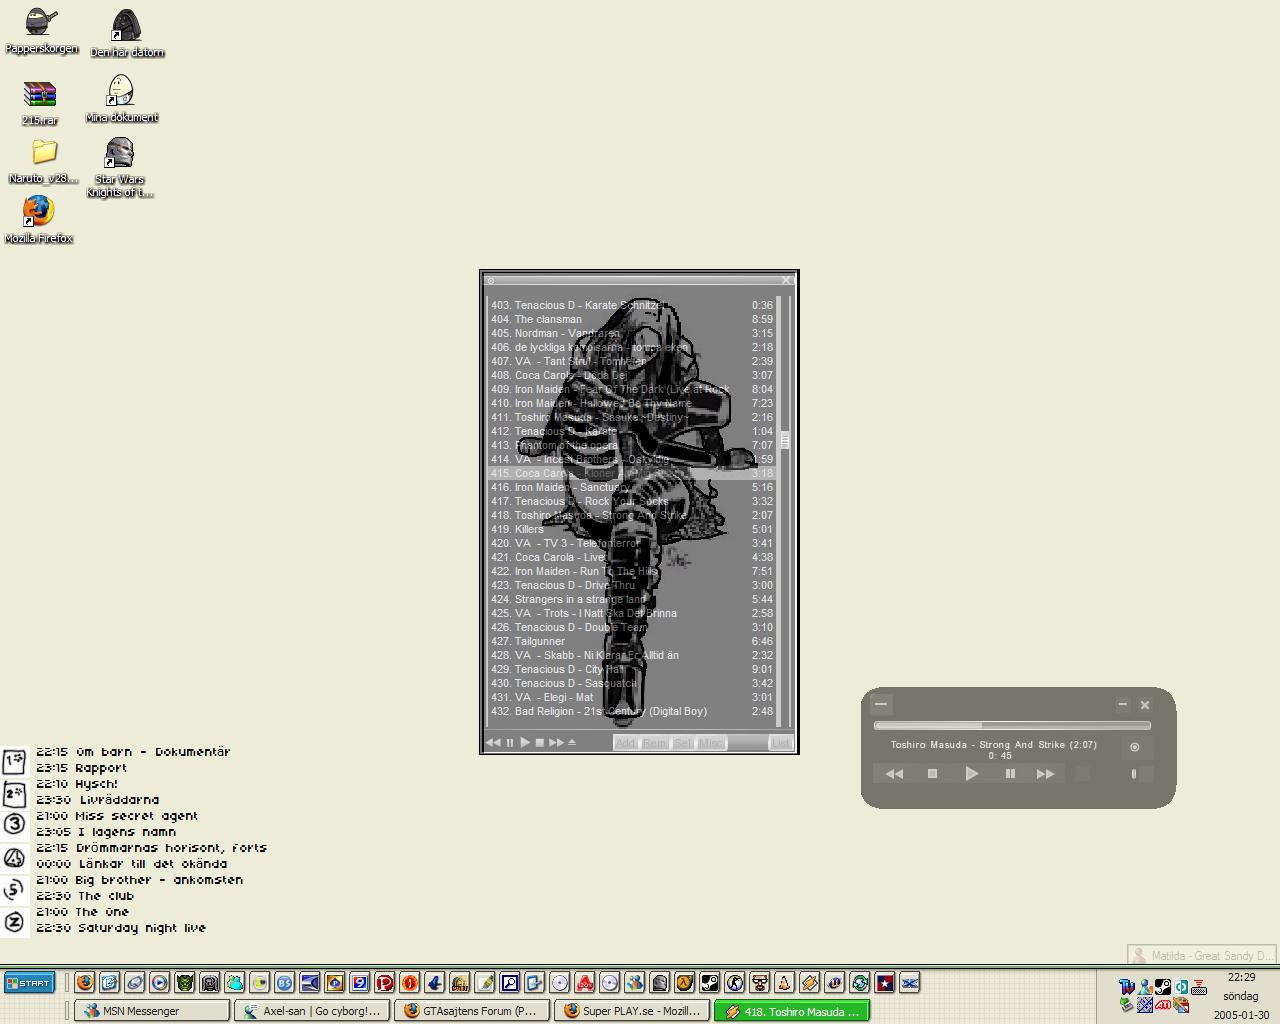Open the Rem menu in playlist
The height and width of the screenshot is (1024, 1280).
654,743
